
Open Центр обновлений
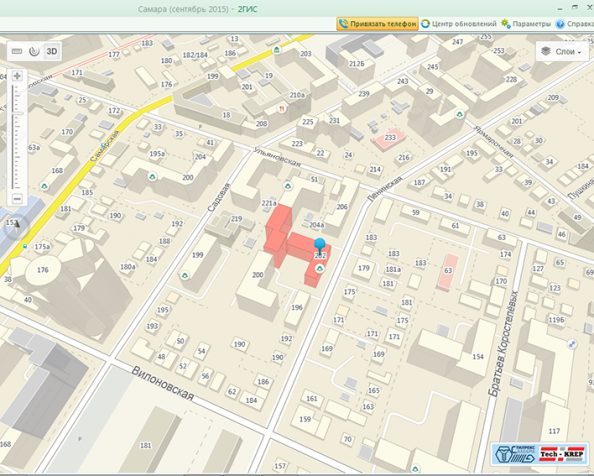point(458,24)
